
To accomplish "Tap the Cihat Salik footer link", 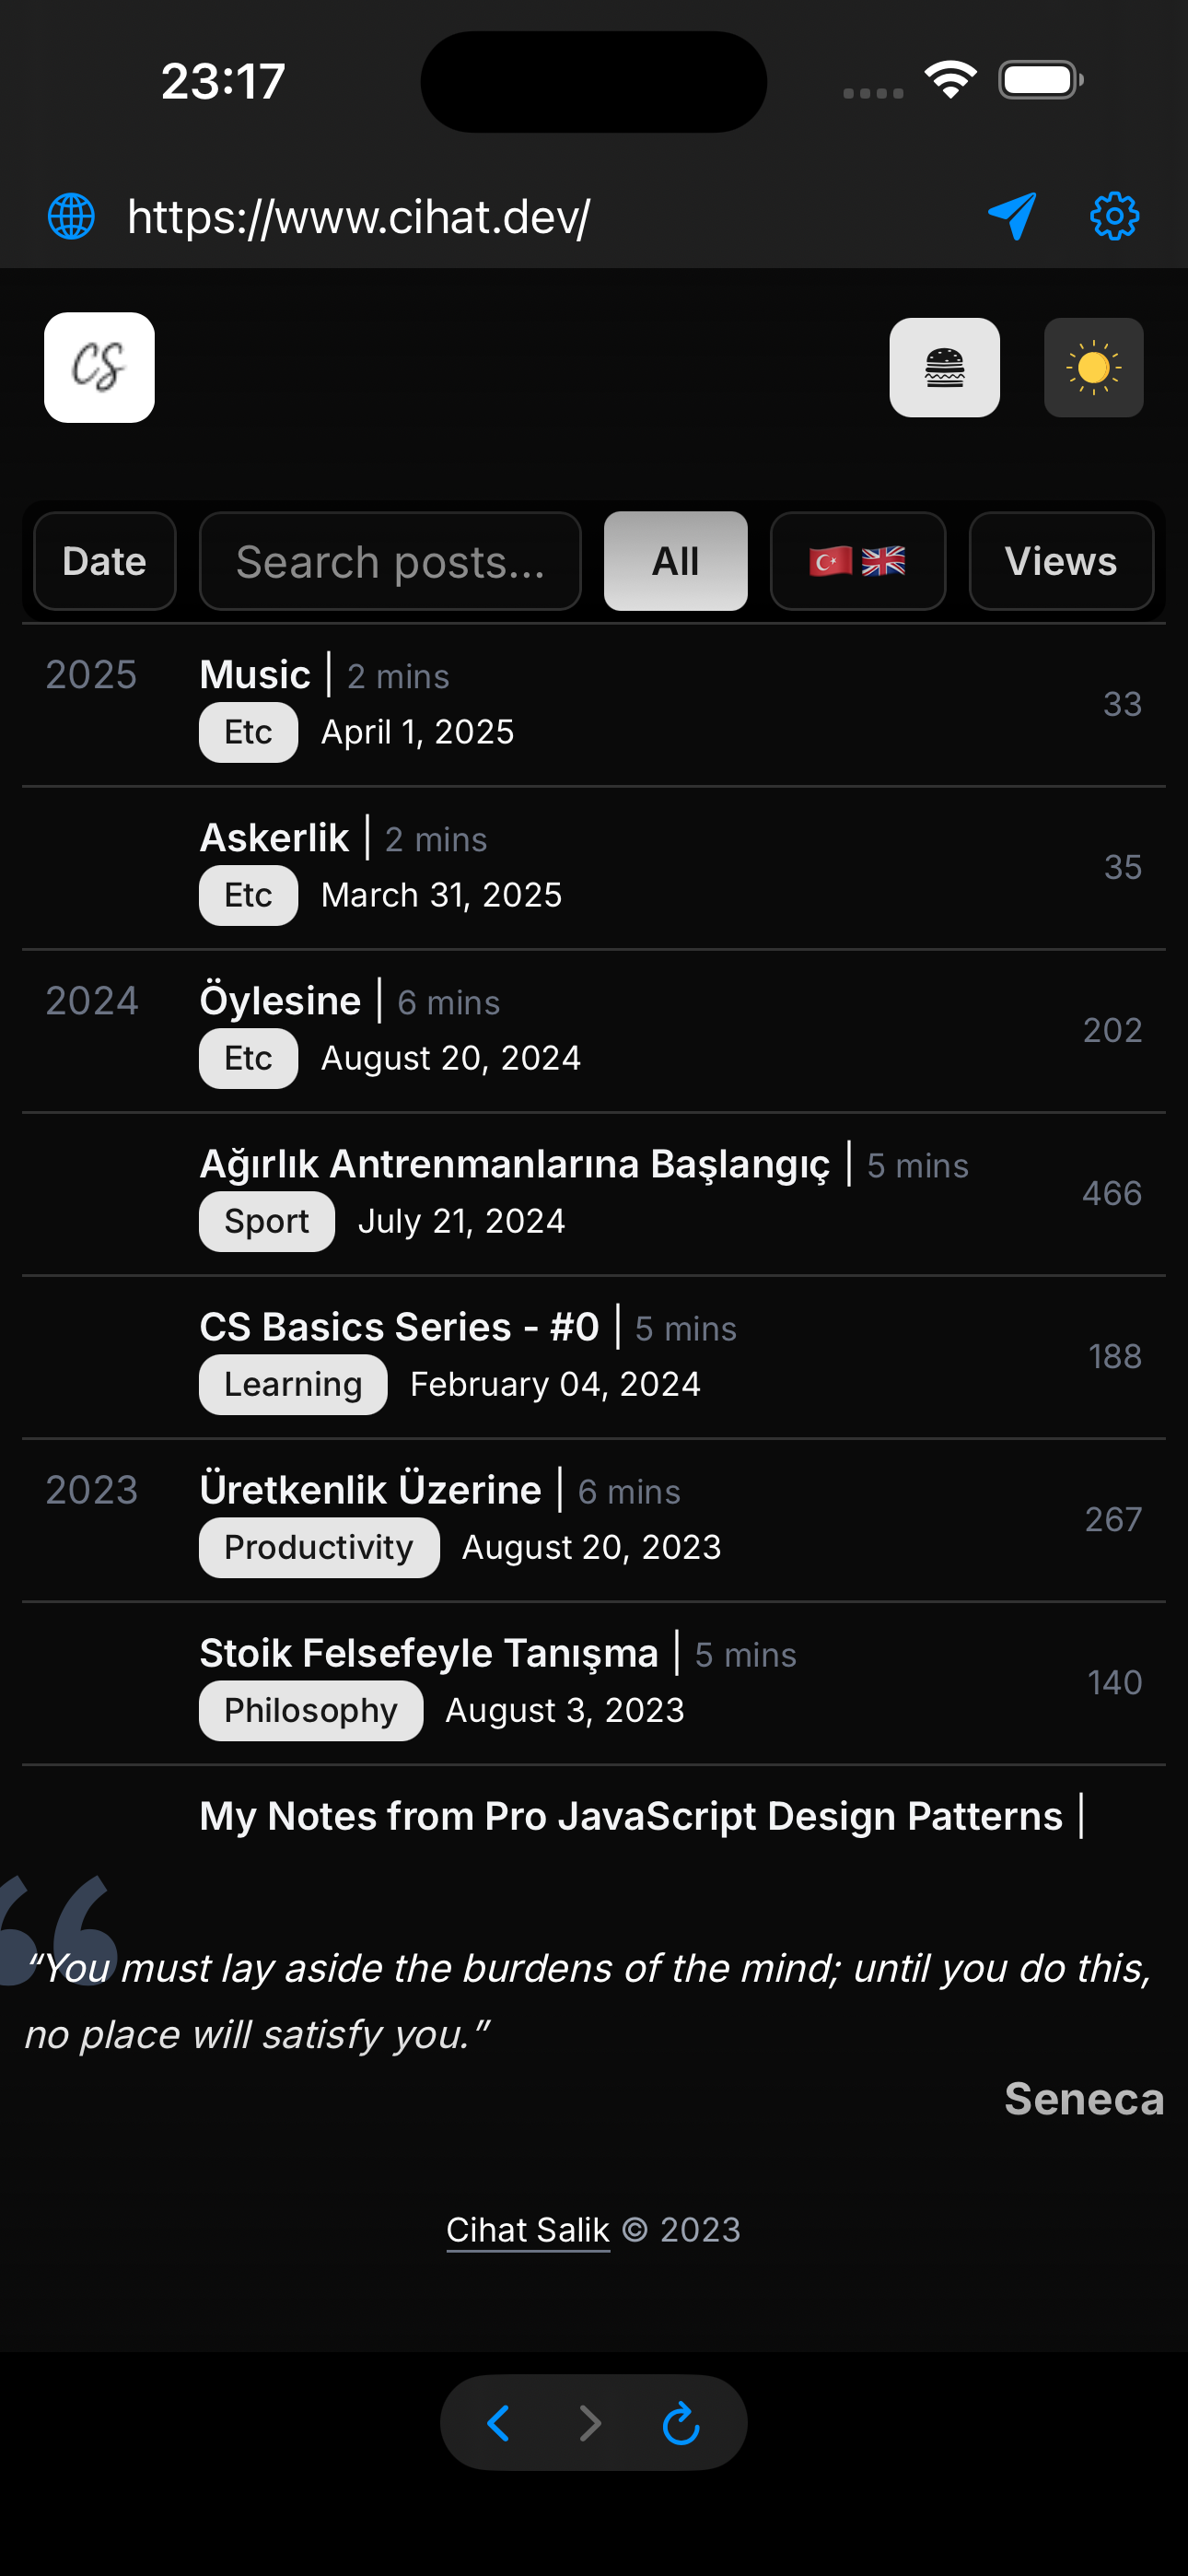I will click(528, 2230).
